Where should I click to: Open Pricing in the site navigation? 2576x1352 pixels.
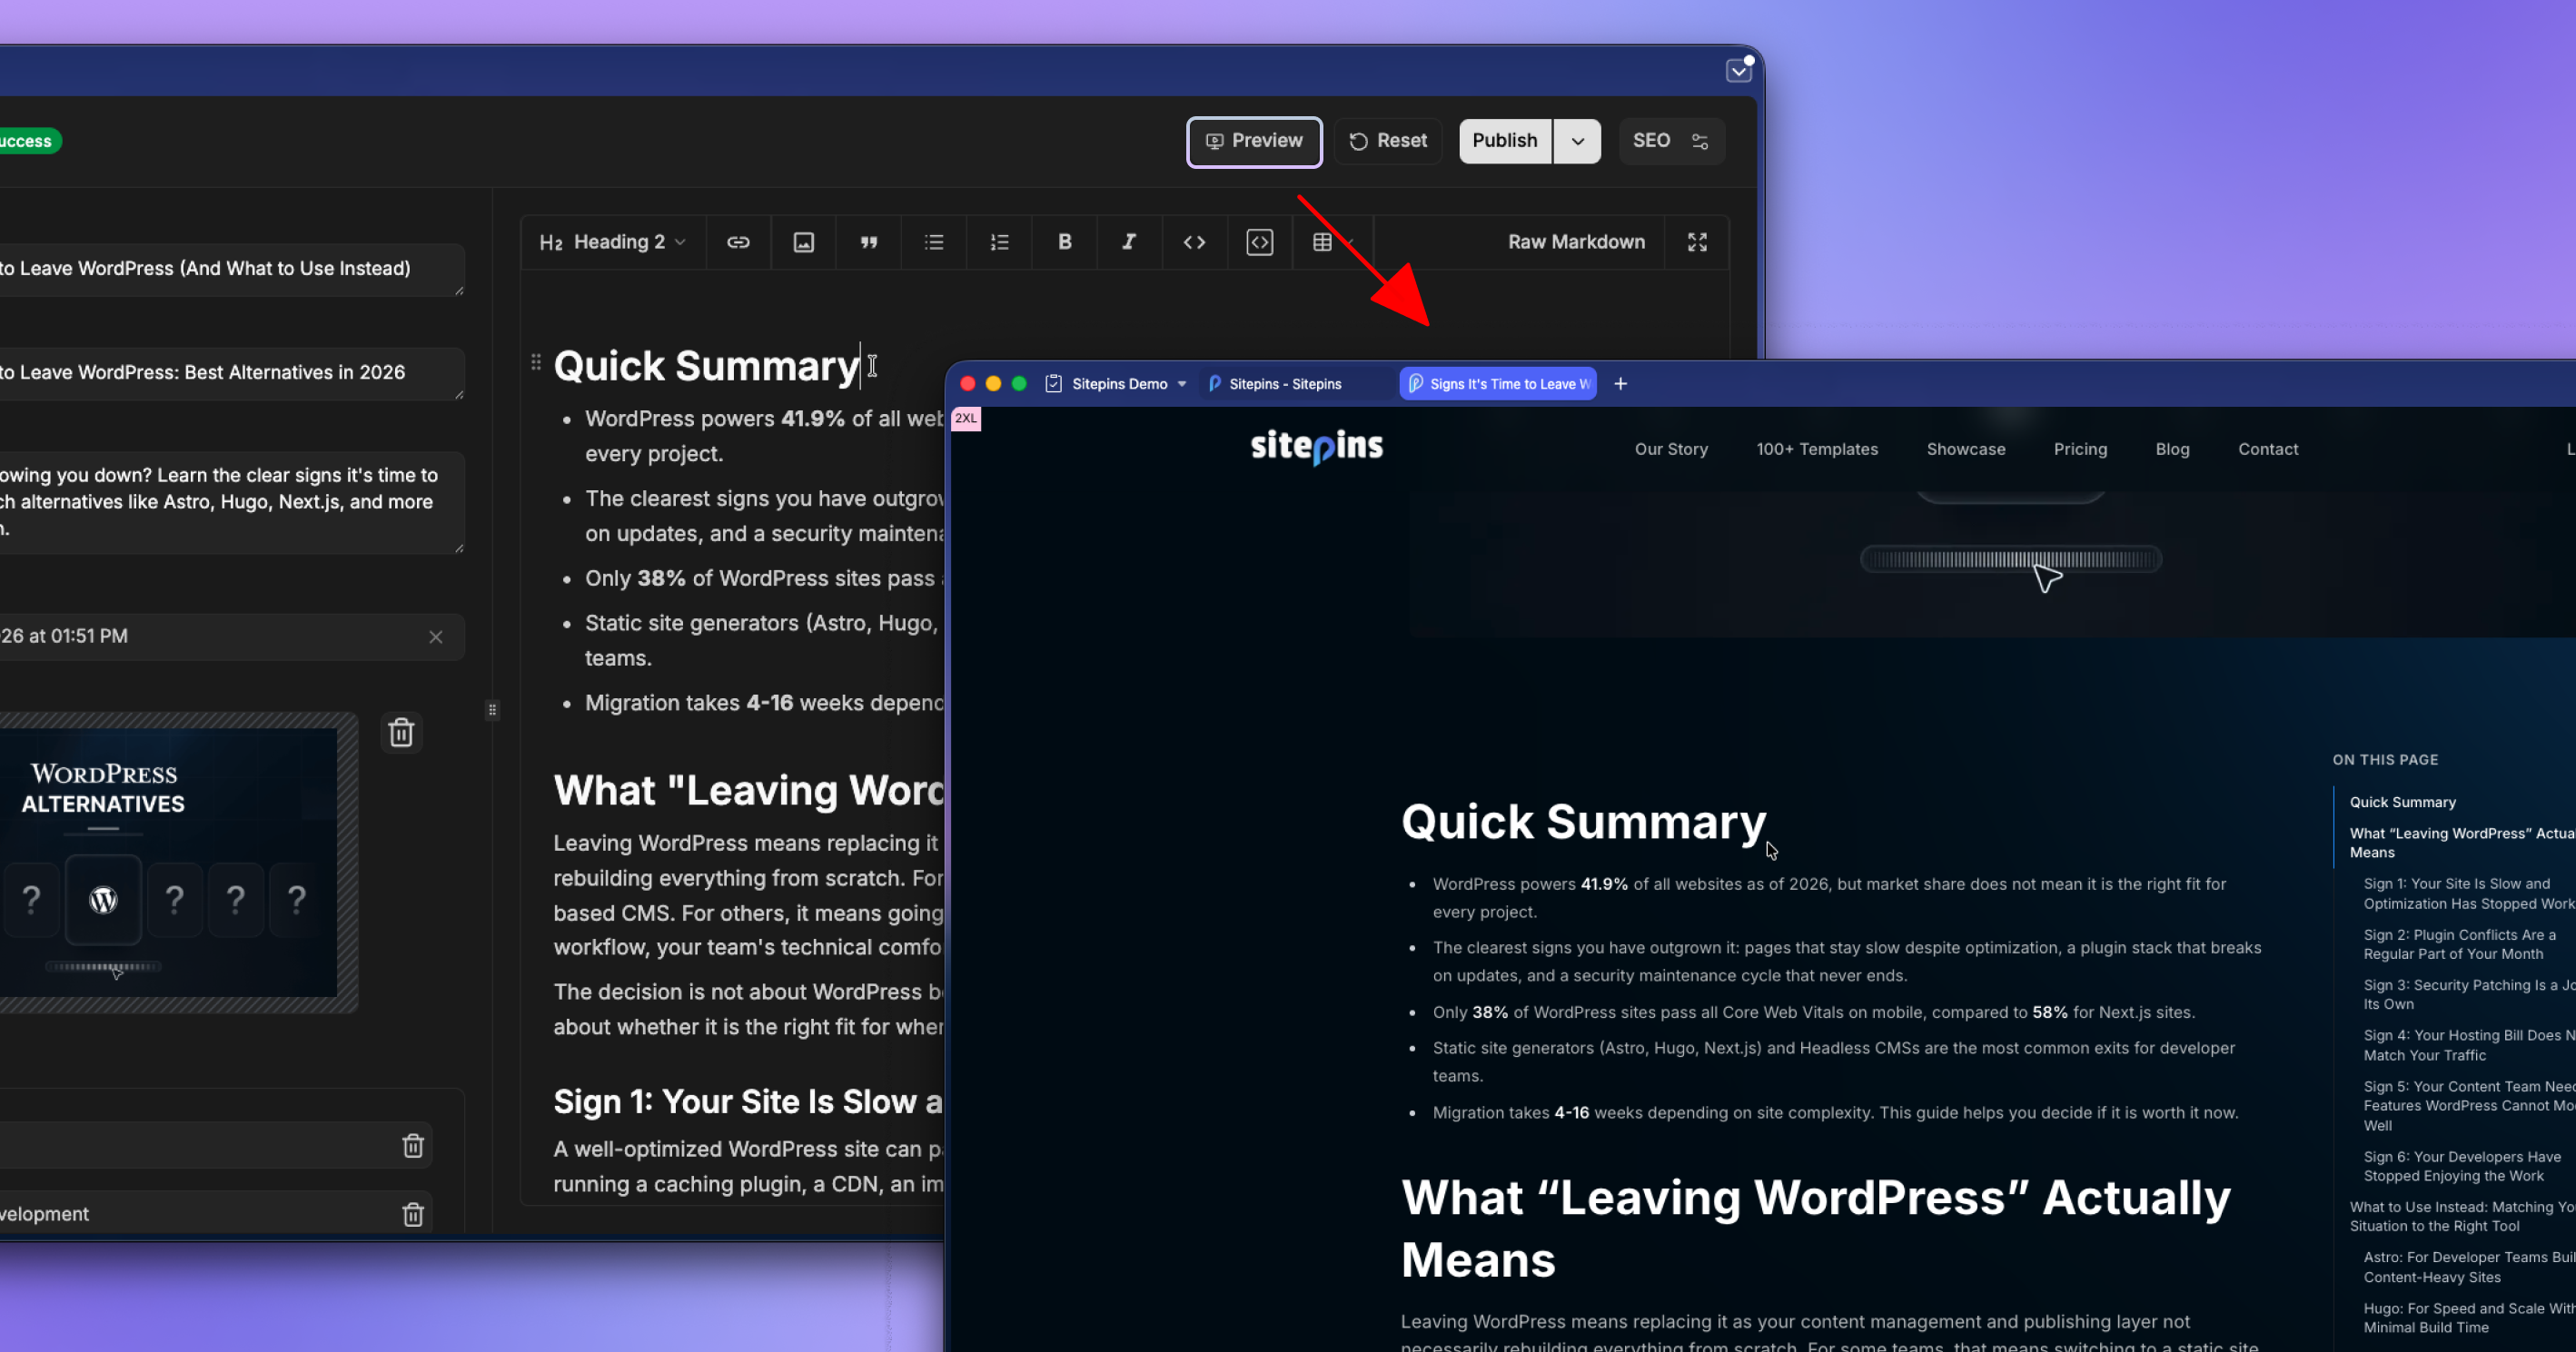coord(2080,449)
